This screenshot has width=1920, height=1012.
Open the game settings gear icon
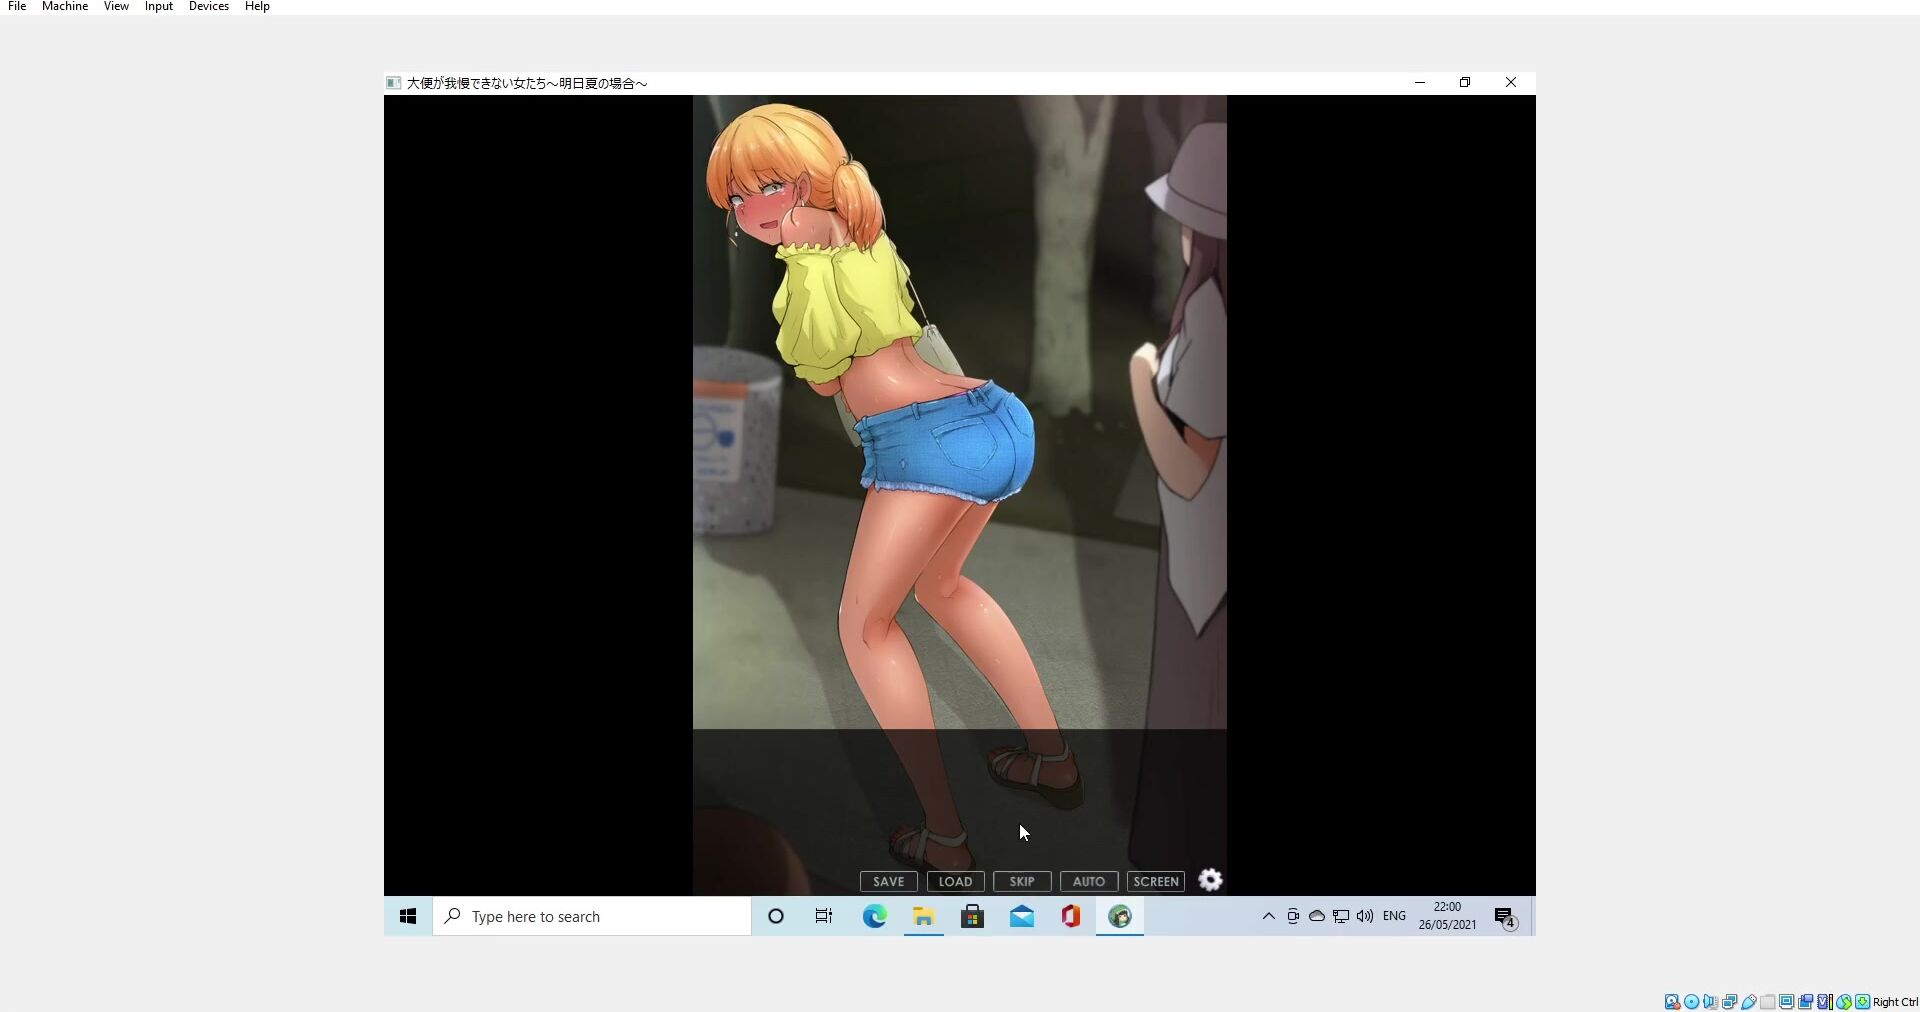(1210, 880)
